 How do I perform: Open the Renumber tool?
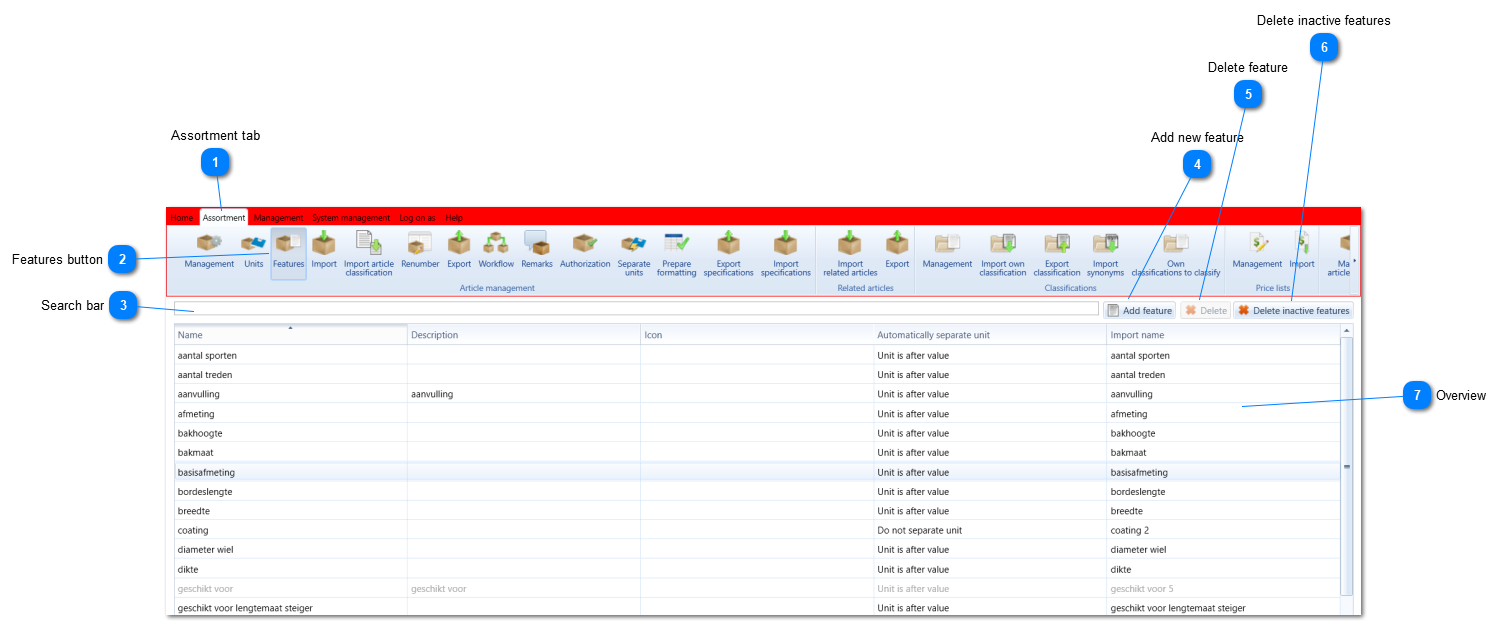[x=420, y=251]
